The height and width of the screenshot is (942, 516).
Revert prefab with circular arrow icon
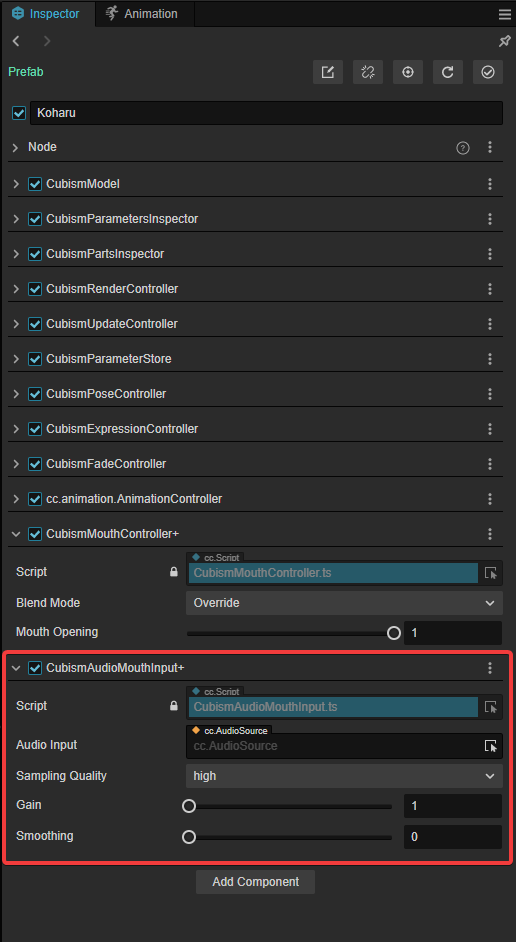pyautogui.click(x=448, y=72)
